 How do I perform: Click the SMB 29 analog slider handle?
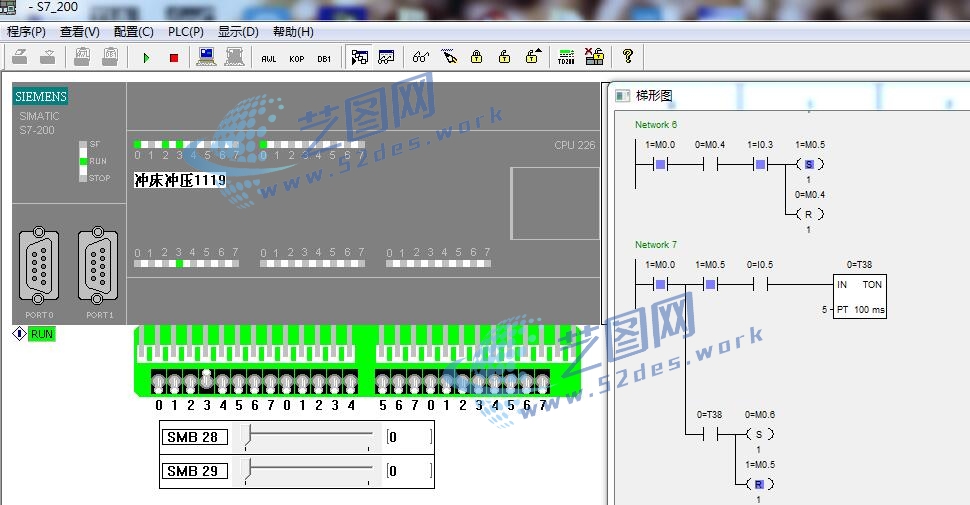(247, 470)
